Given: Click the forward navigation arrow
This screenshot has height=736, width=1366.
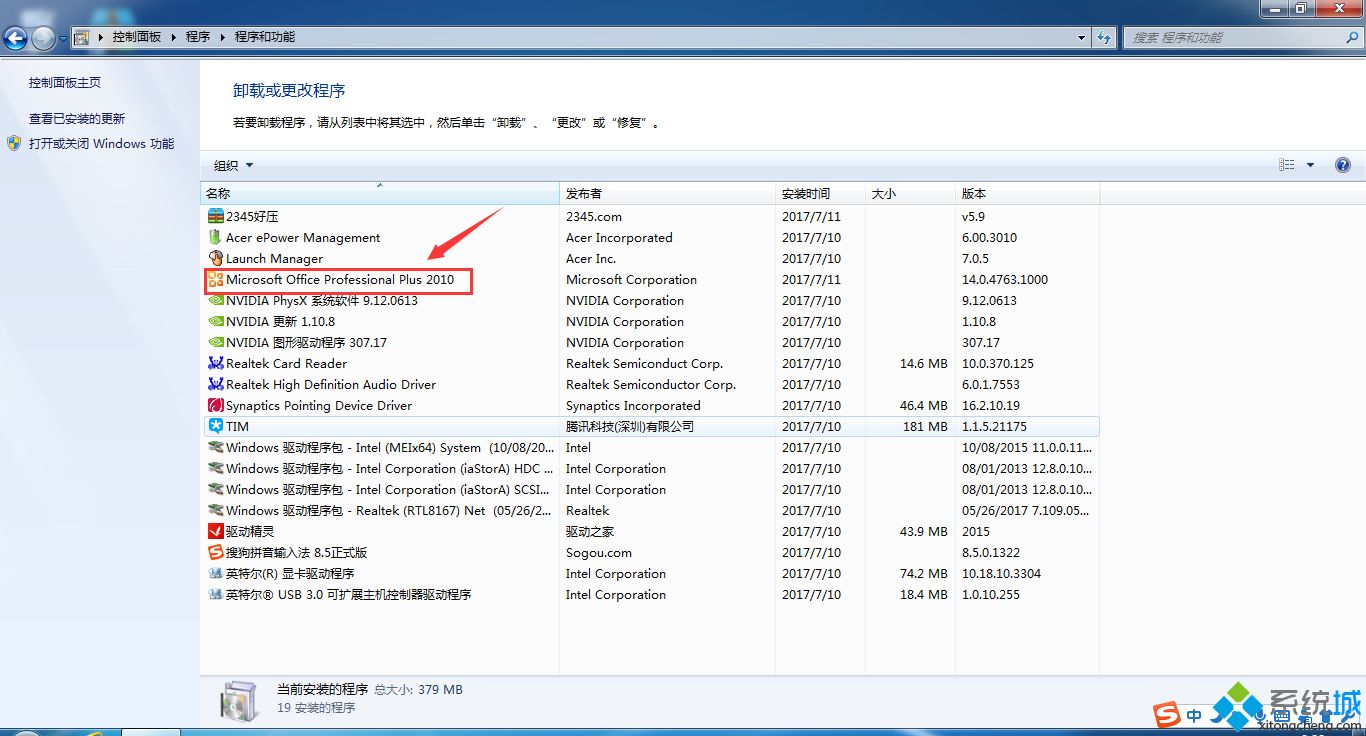Looking at the screenshot, I should point(43,38).
